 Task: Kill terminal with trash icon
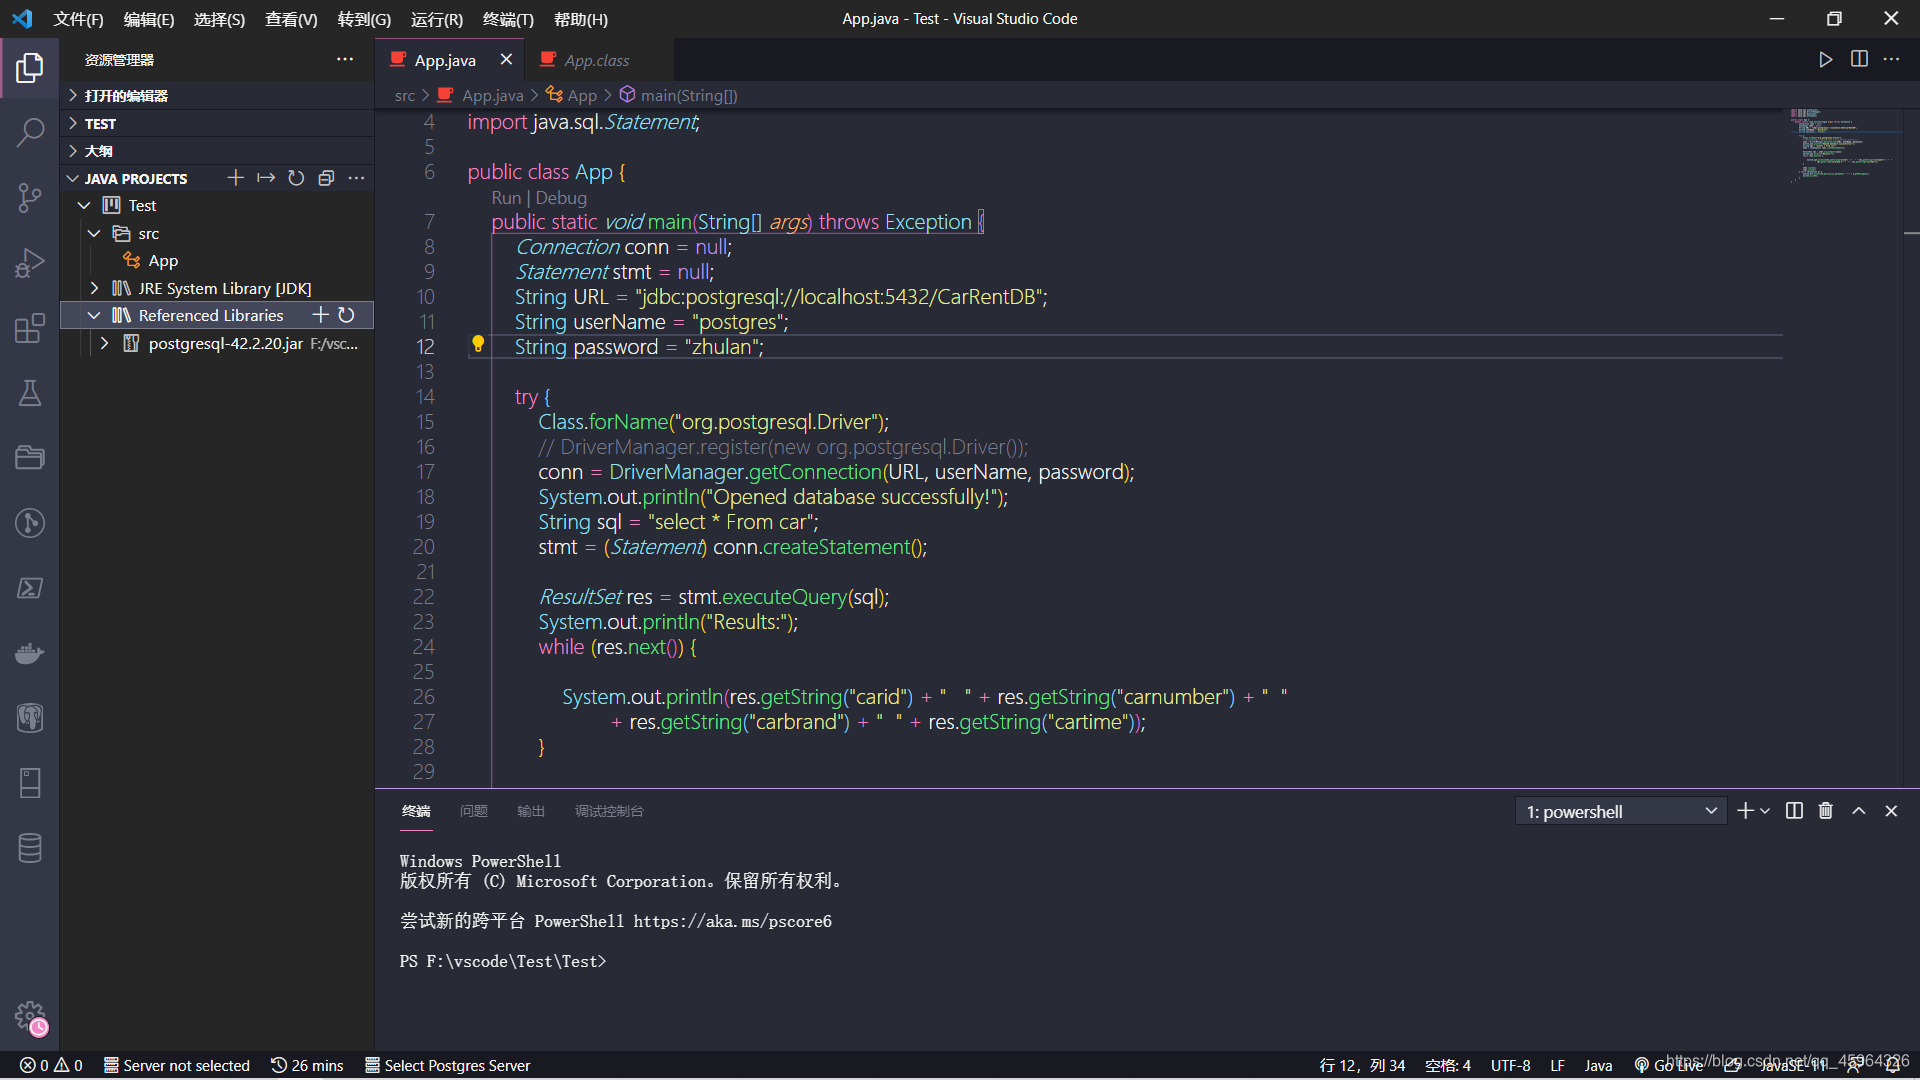click(1825, 811)
